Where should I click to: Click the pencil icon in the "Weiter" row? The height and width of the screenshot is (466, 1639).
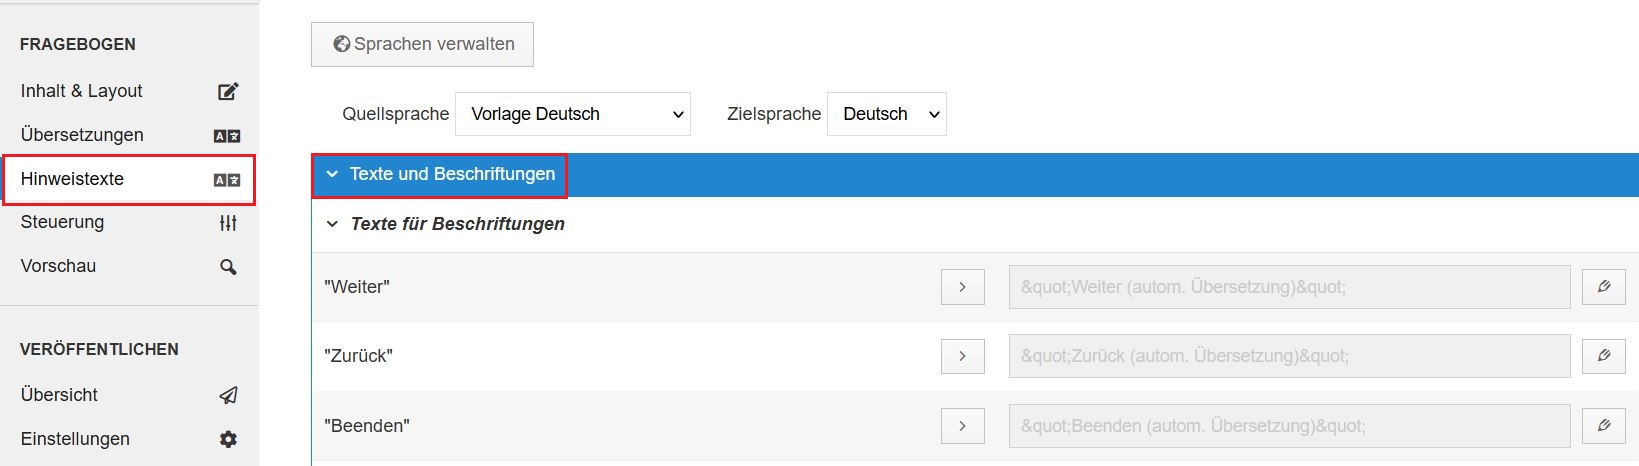(x=1604, y=287)
